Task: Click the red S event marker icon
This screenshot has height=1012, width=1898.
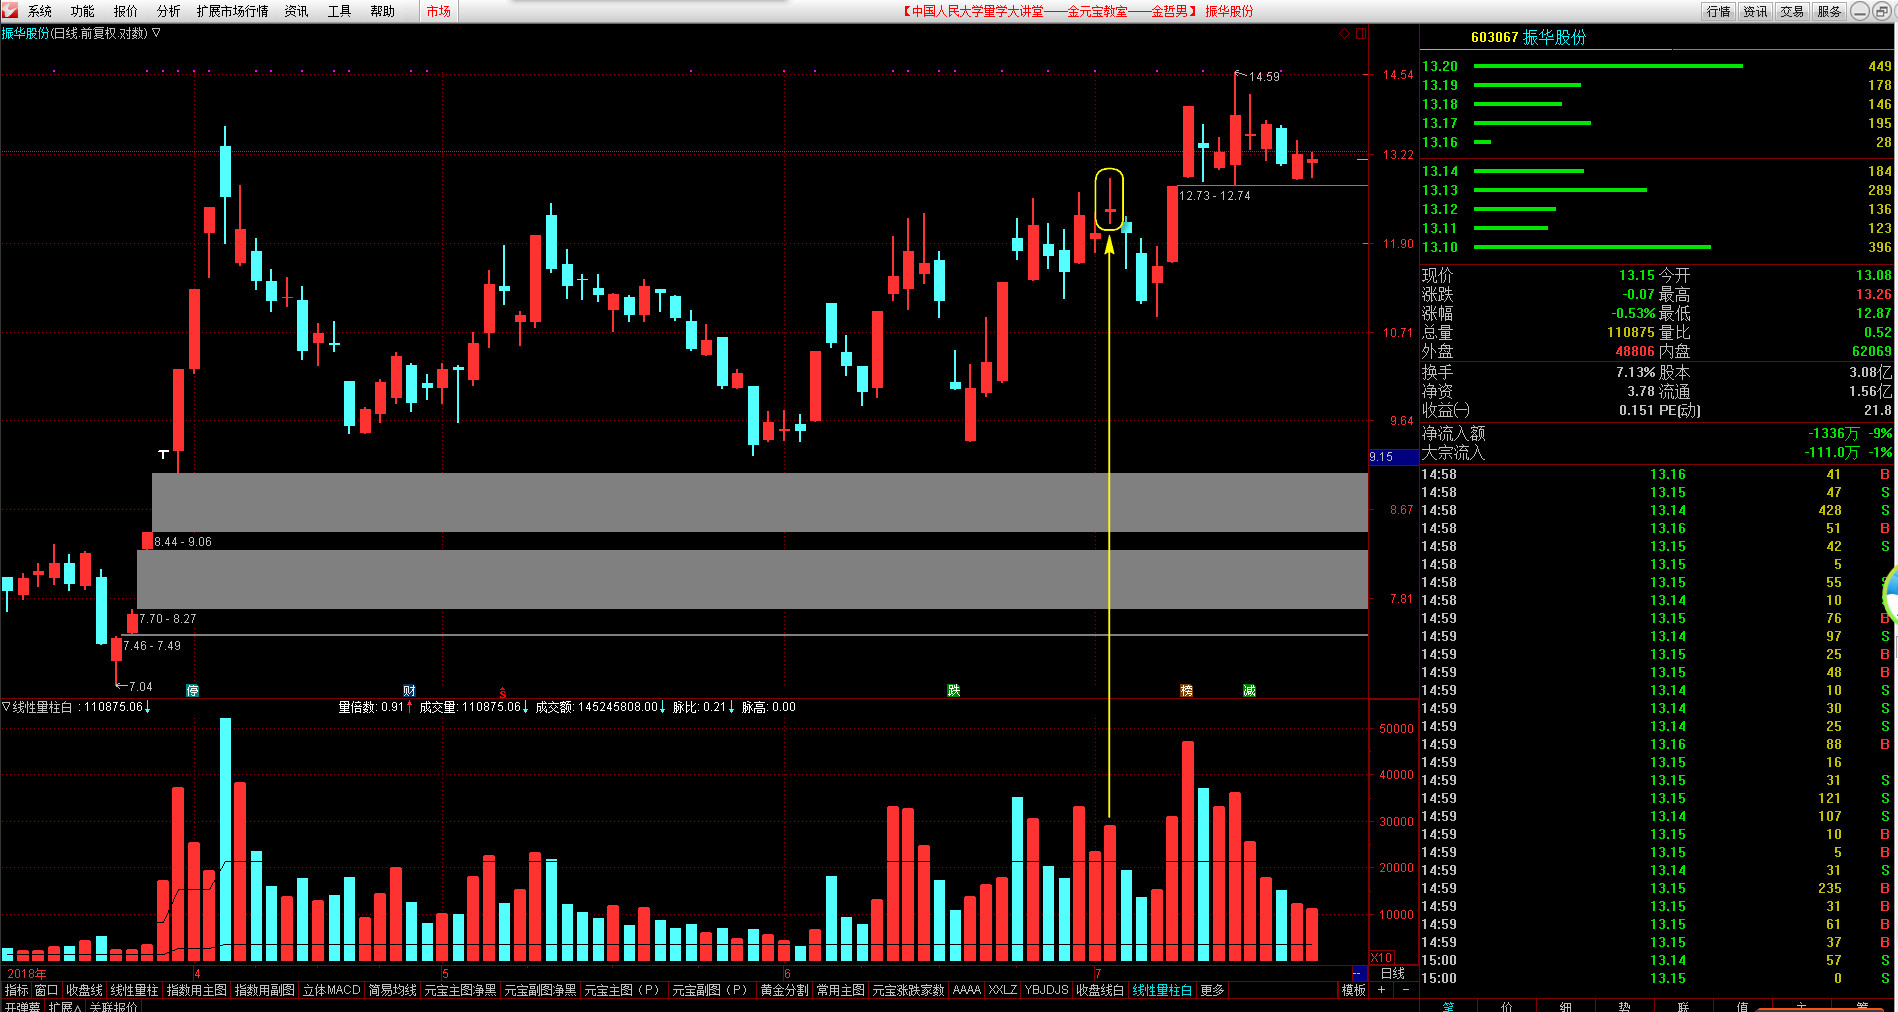Action: pos(503,692)
